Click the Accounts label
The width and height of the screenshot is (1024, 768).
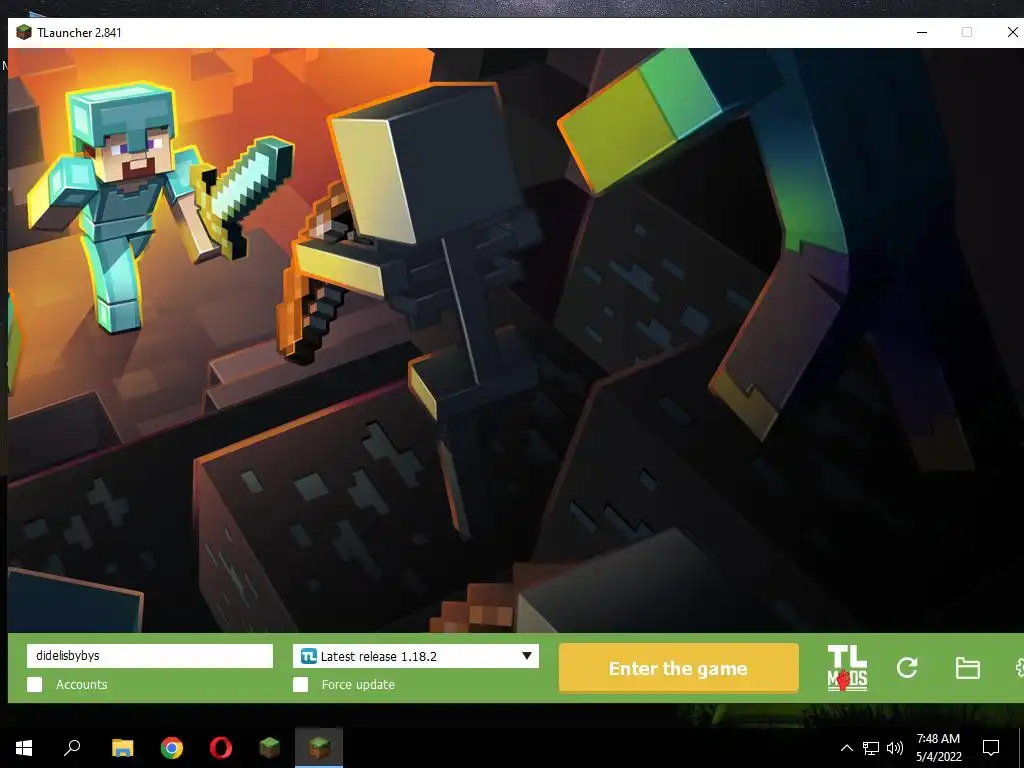(x=82, y=684)
